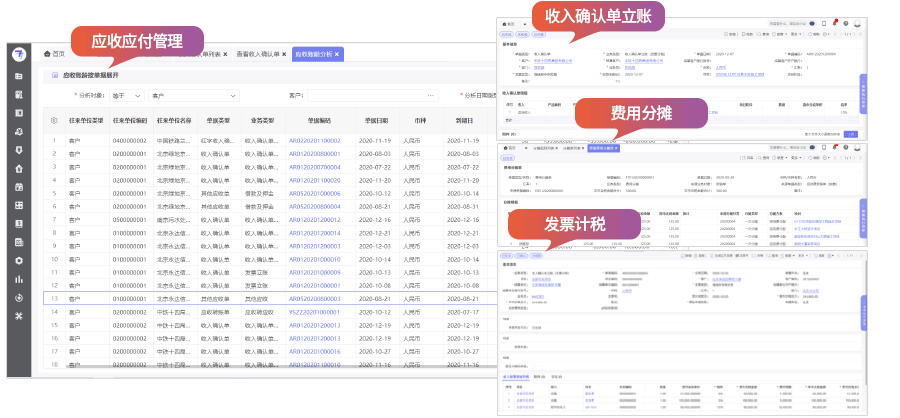Viewport: 900px width, 418px height.
Task: Close the 应收账龄分析 tab
Action: [338, 54]
